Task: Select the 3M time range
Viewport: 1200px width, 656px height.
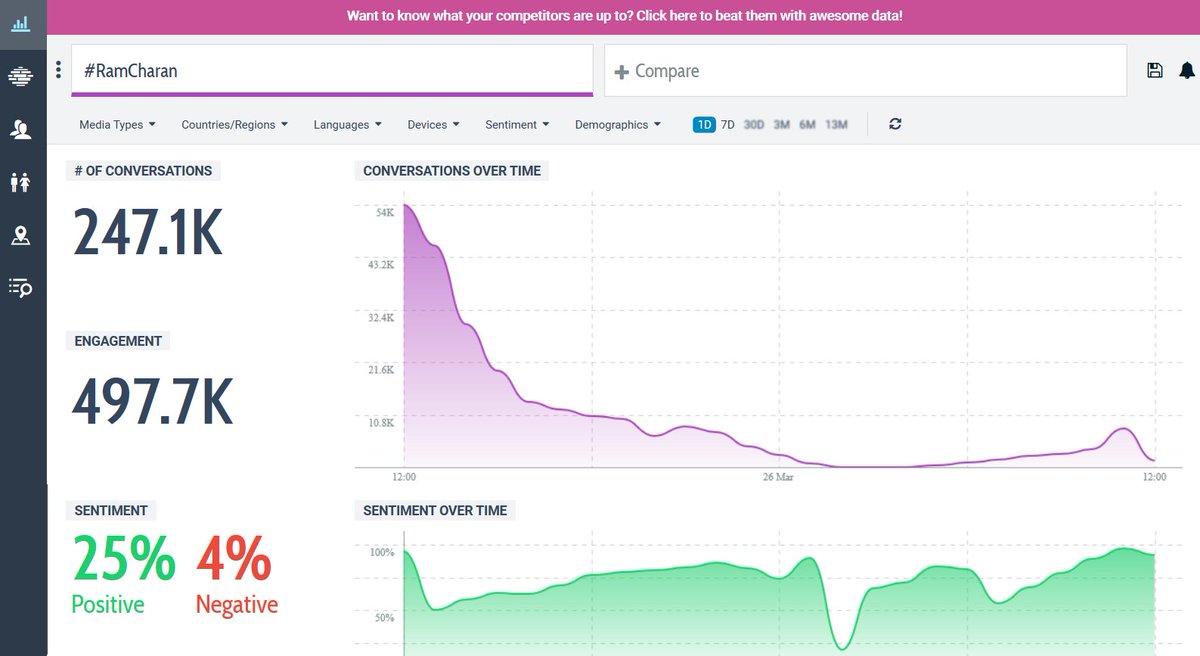Action: pos(782,125)
